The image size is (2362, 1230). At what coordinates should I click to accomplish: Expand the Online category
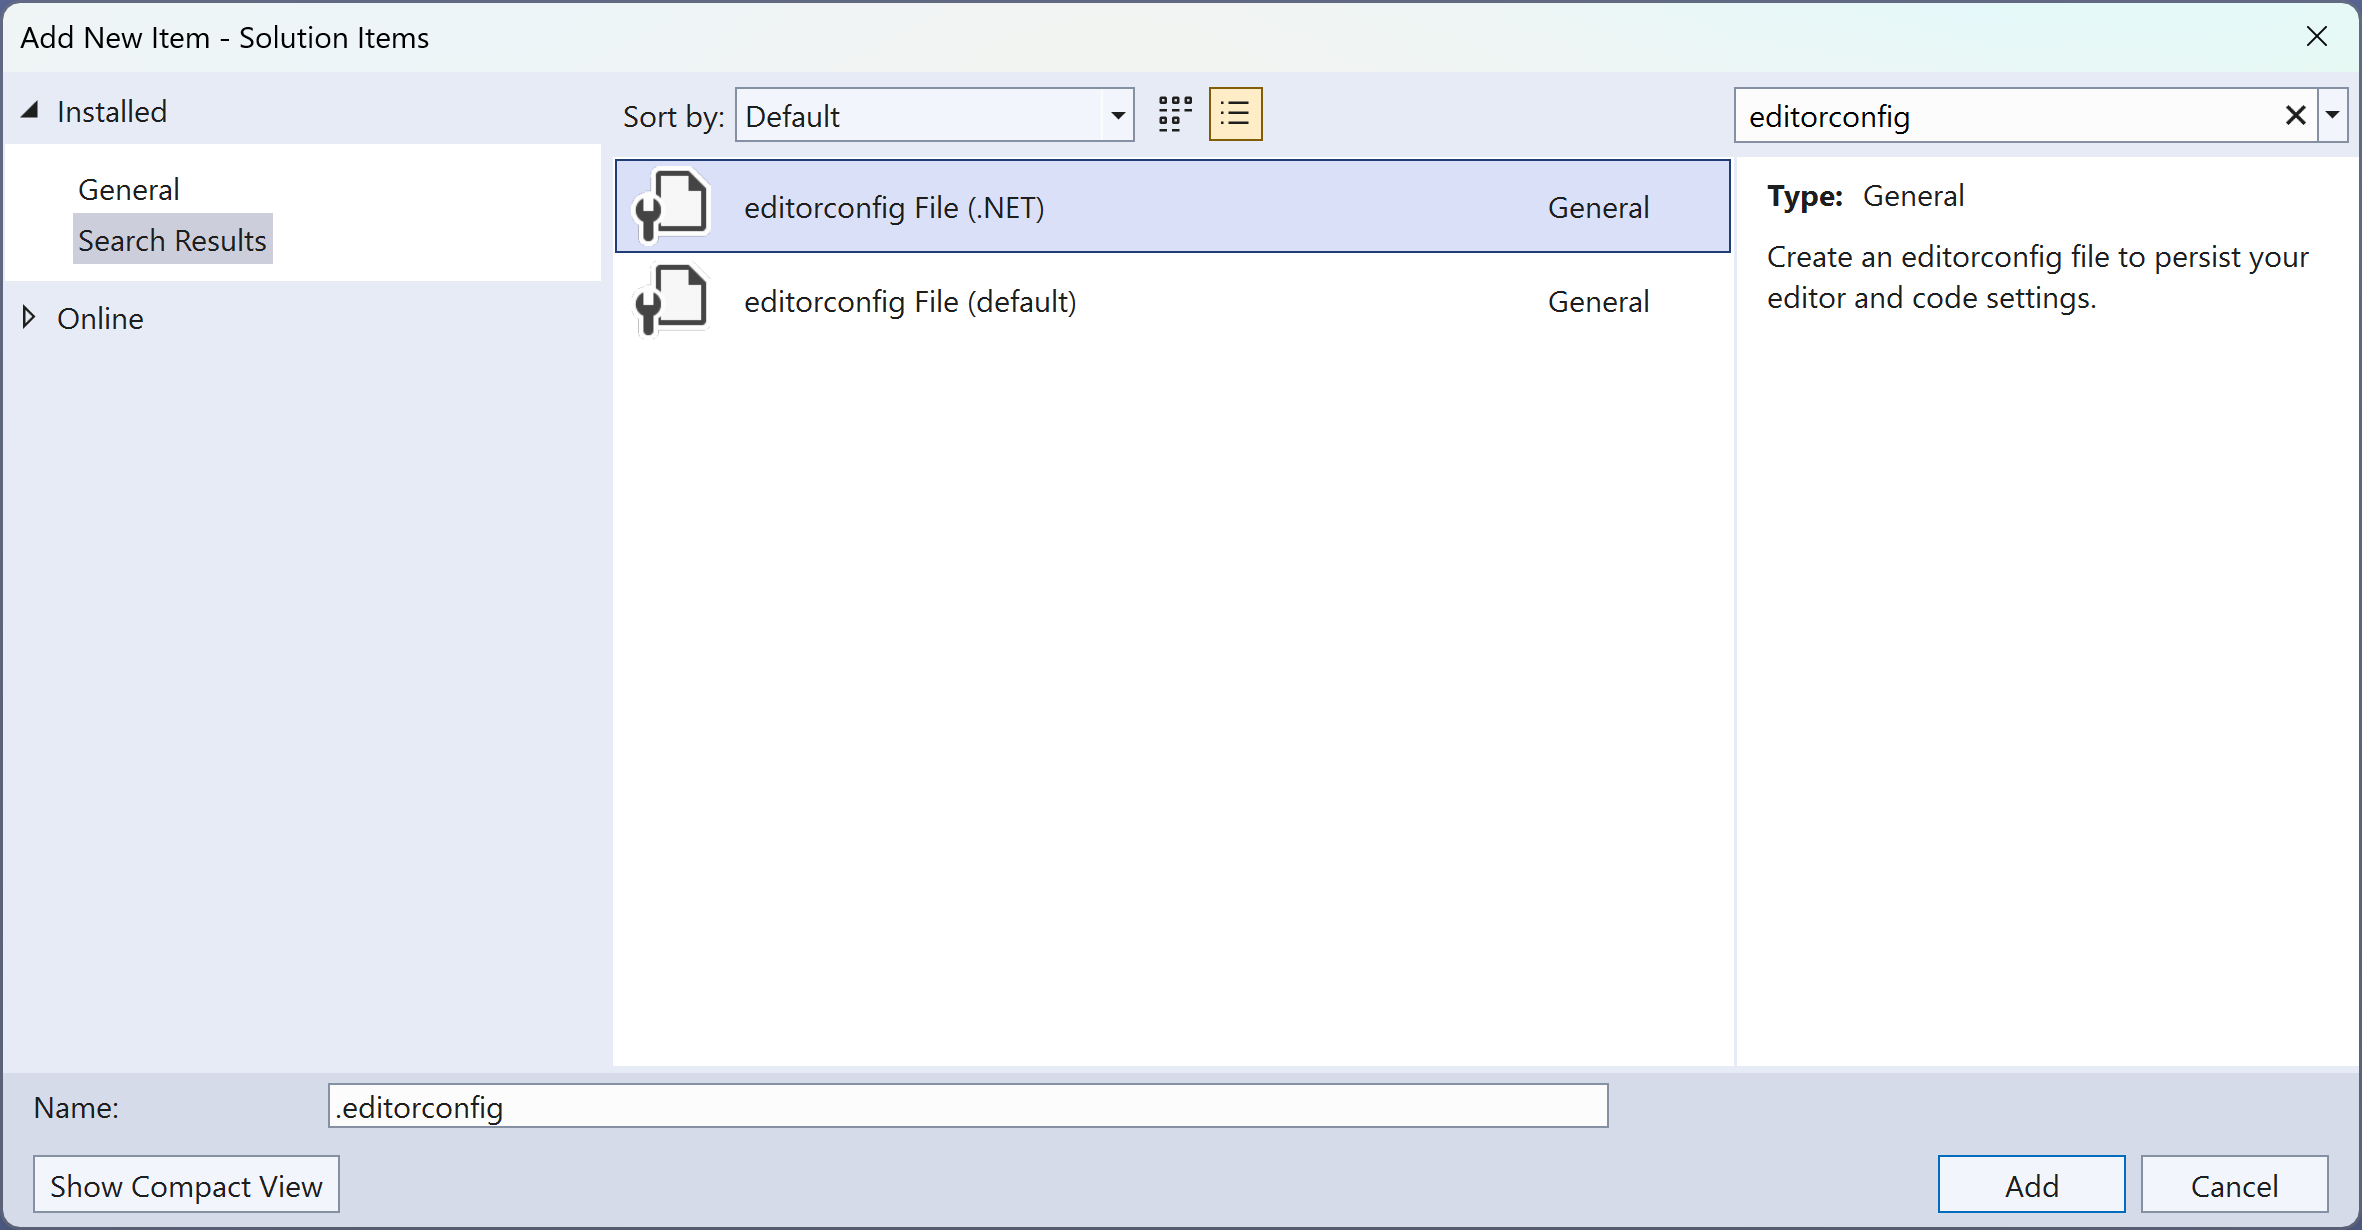pyautogui.click(x=28, y=317)
